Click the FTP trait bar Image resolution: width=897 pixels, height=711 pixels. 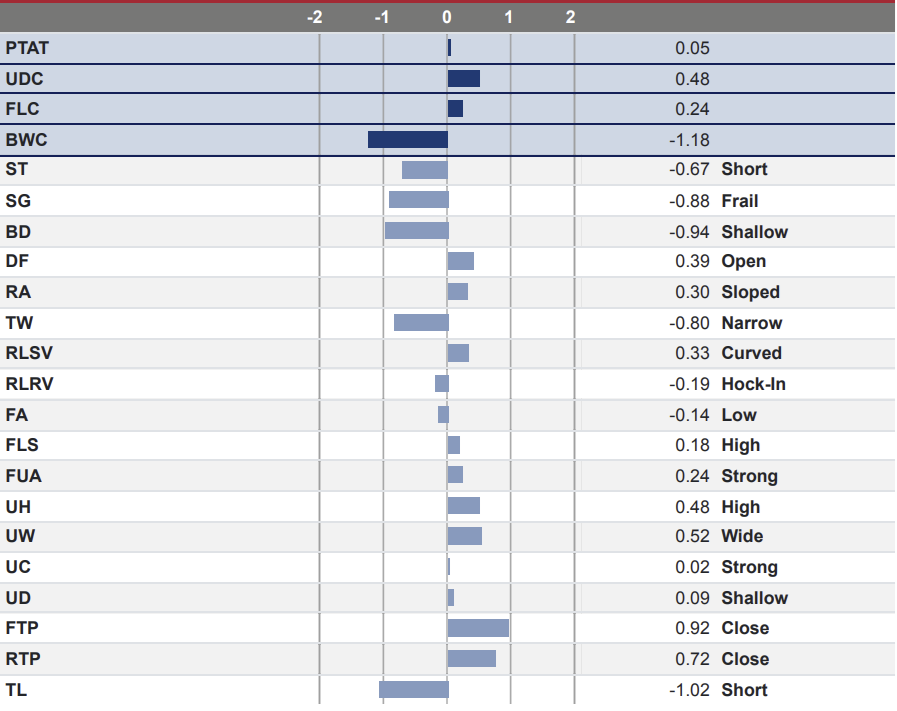pyautogui.click(x=478, y=628)
